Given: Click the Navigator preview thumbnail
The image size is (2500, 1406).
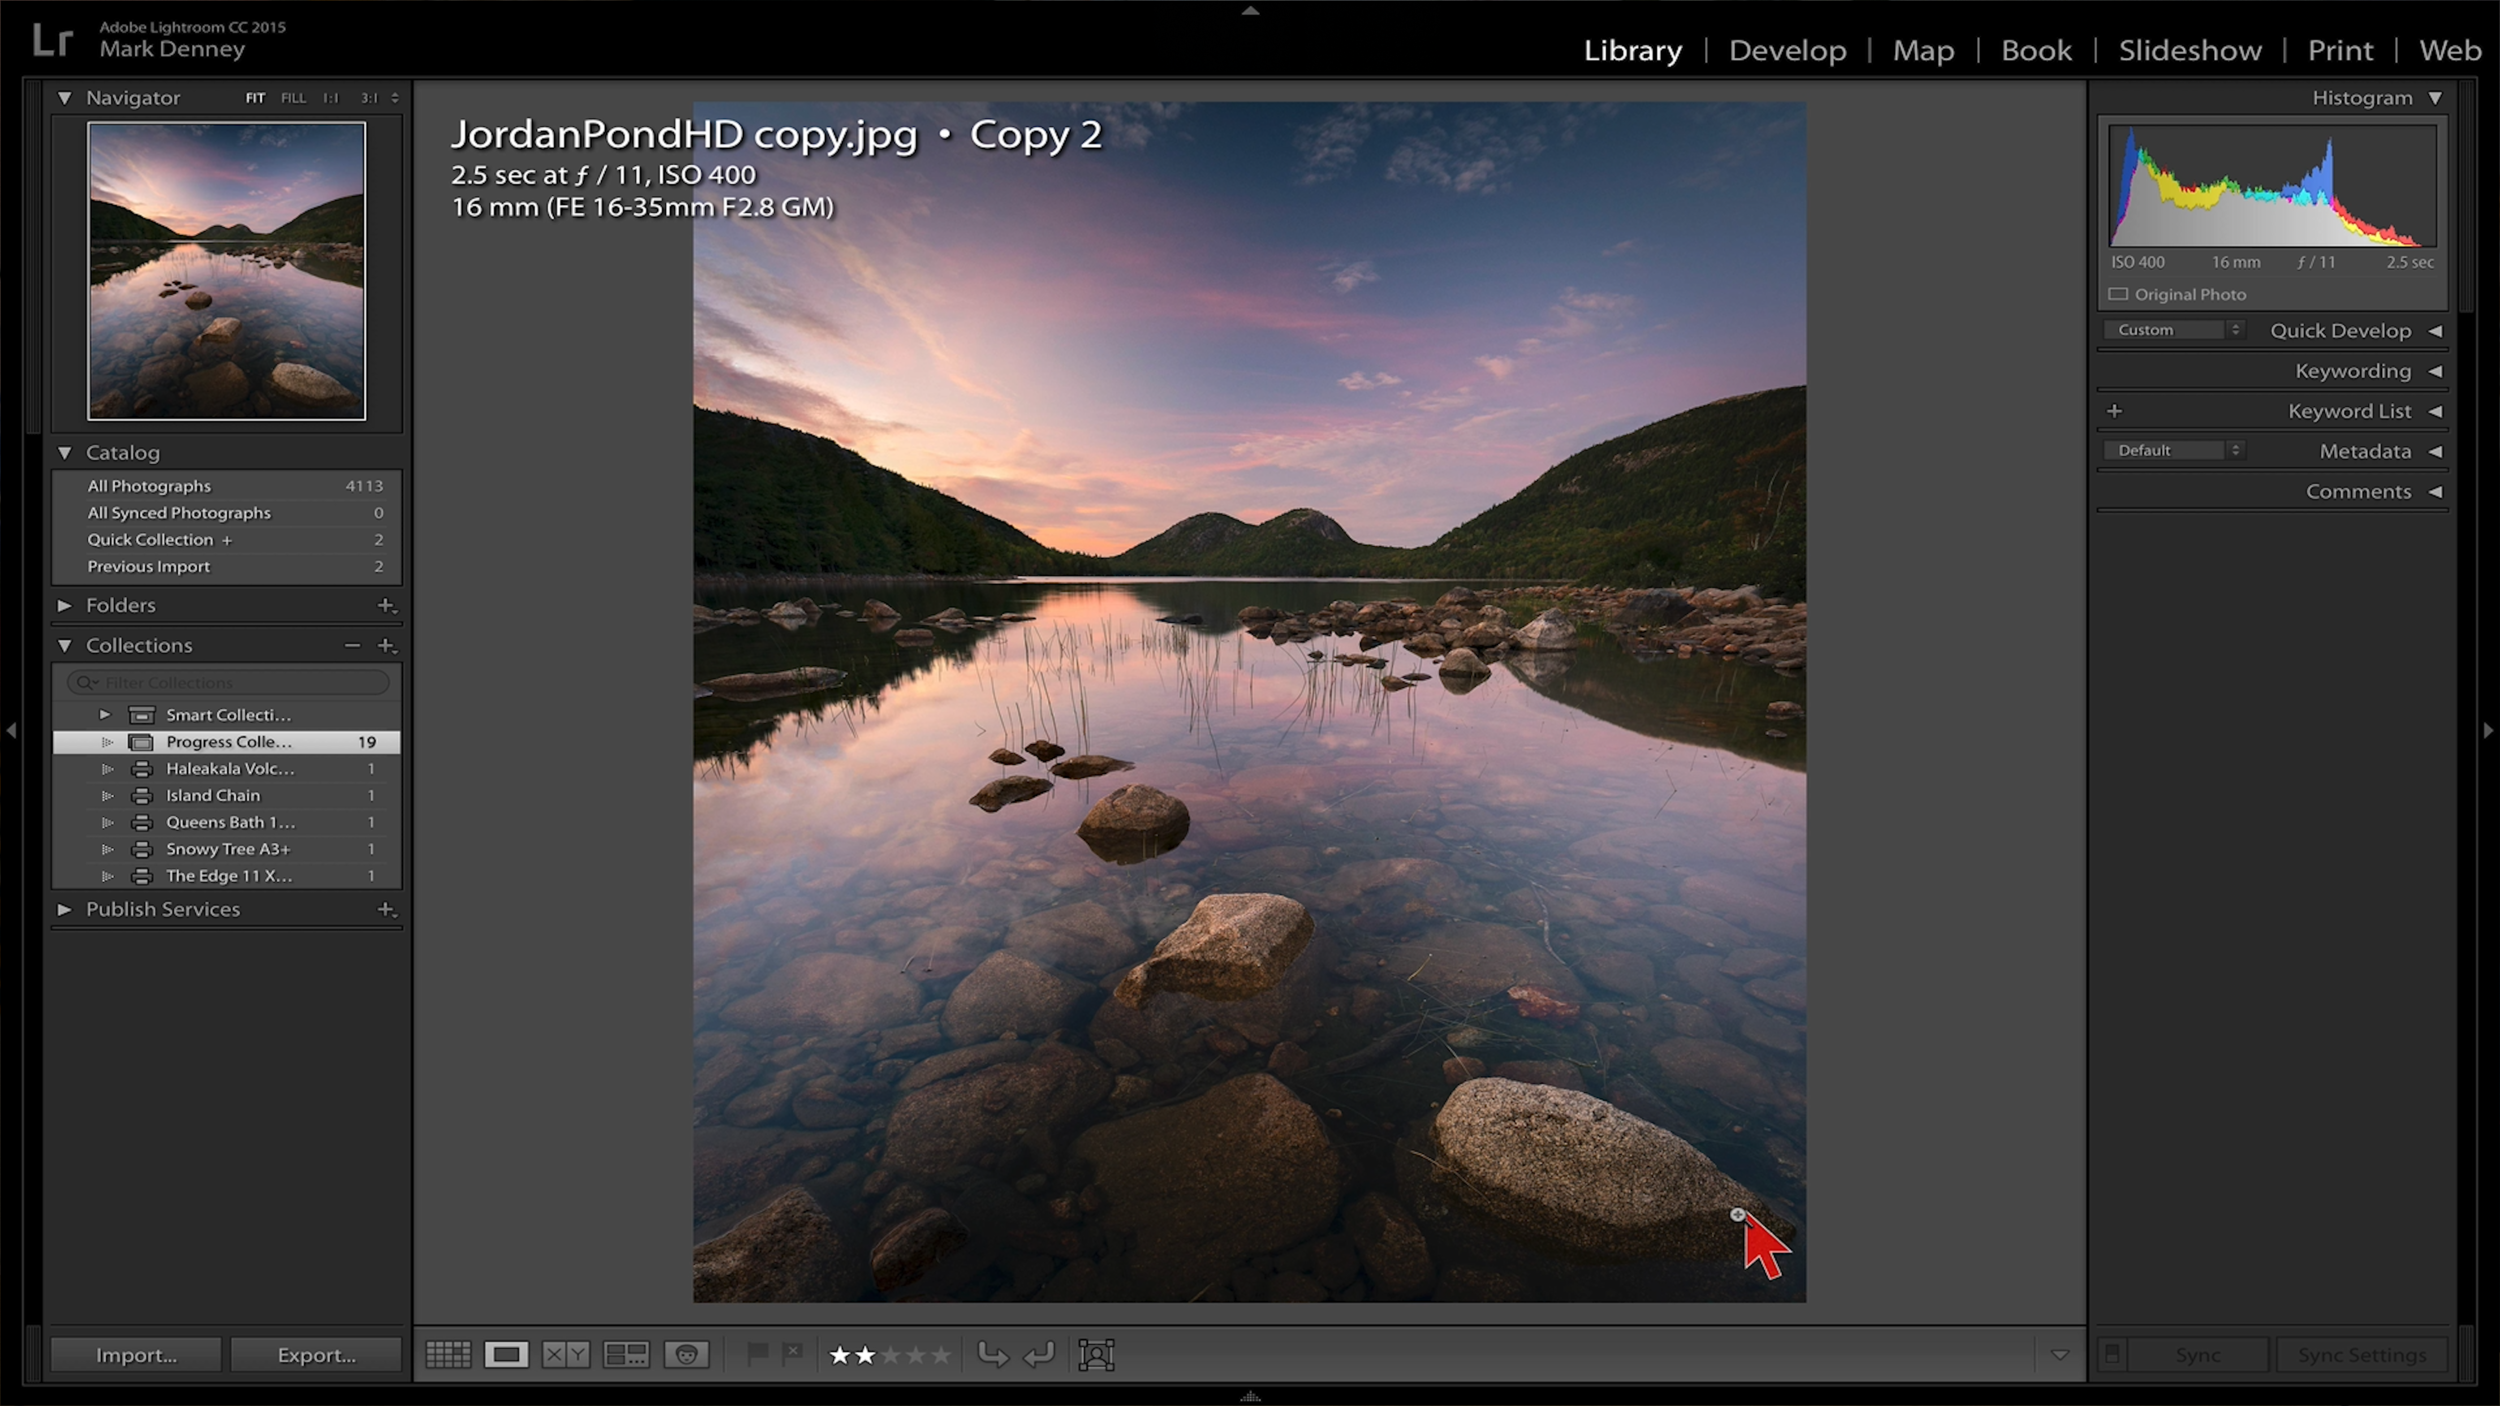Looking at the screenshot, I should click(226, 271).
